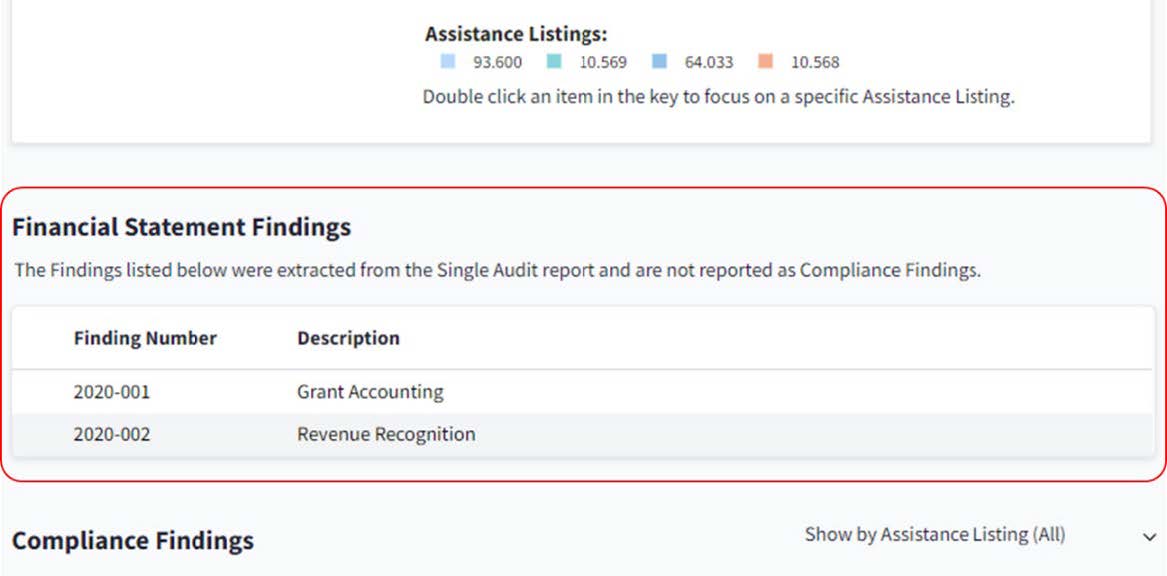Viewport: 1167px width, 576px height.
Task: Click the Financial Statement Findings heading
Action: [181, 227]
